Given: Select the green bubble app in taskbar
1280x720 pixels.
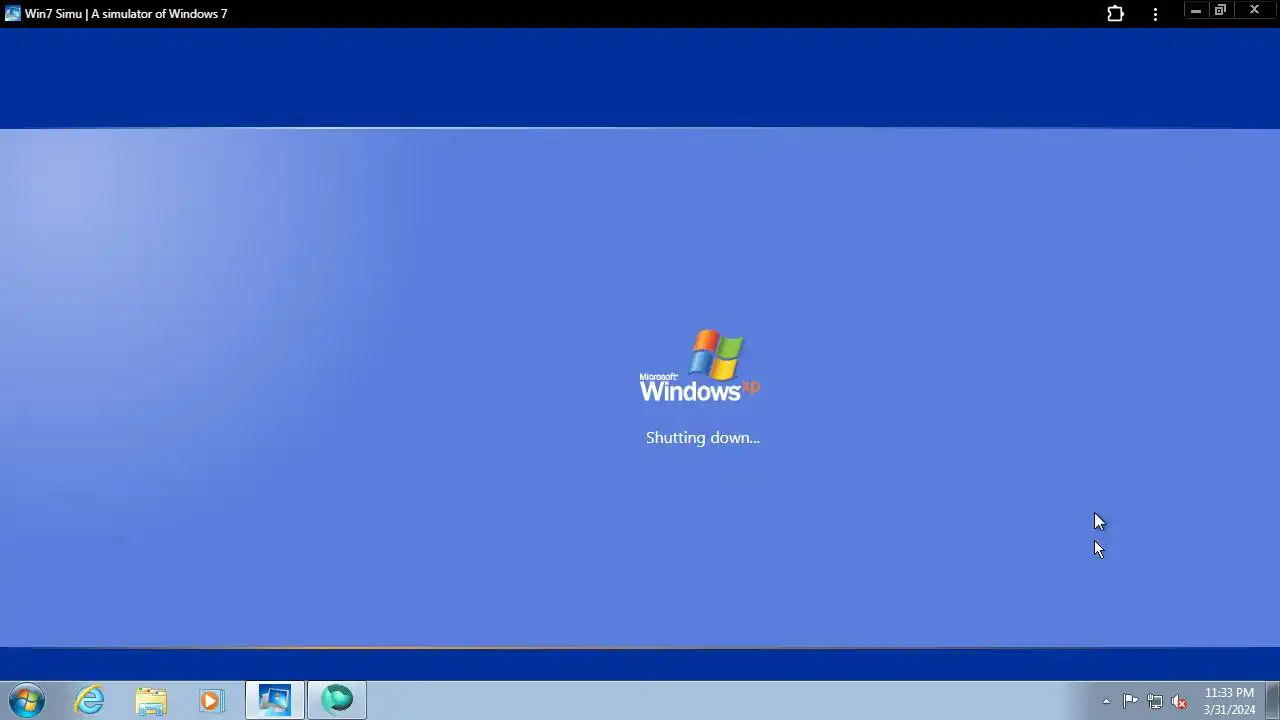Looking at the screenshot, I should click(x=337, y=700).
